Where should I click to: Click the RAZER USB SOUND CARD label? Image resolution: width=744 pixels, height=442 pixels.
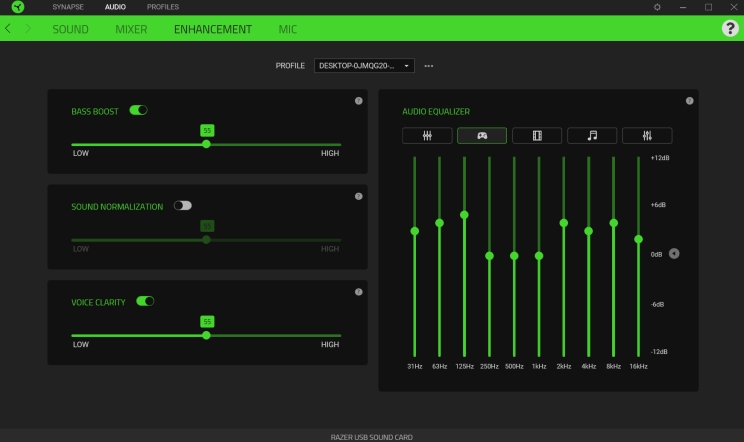(372, 437)
